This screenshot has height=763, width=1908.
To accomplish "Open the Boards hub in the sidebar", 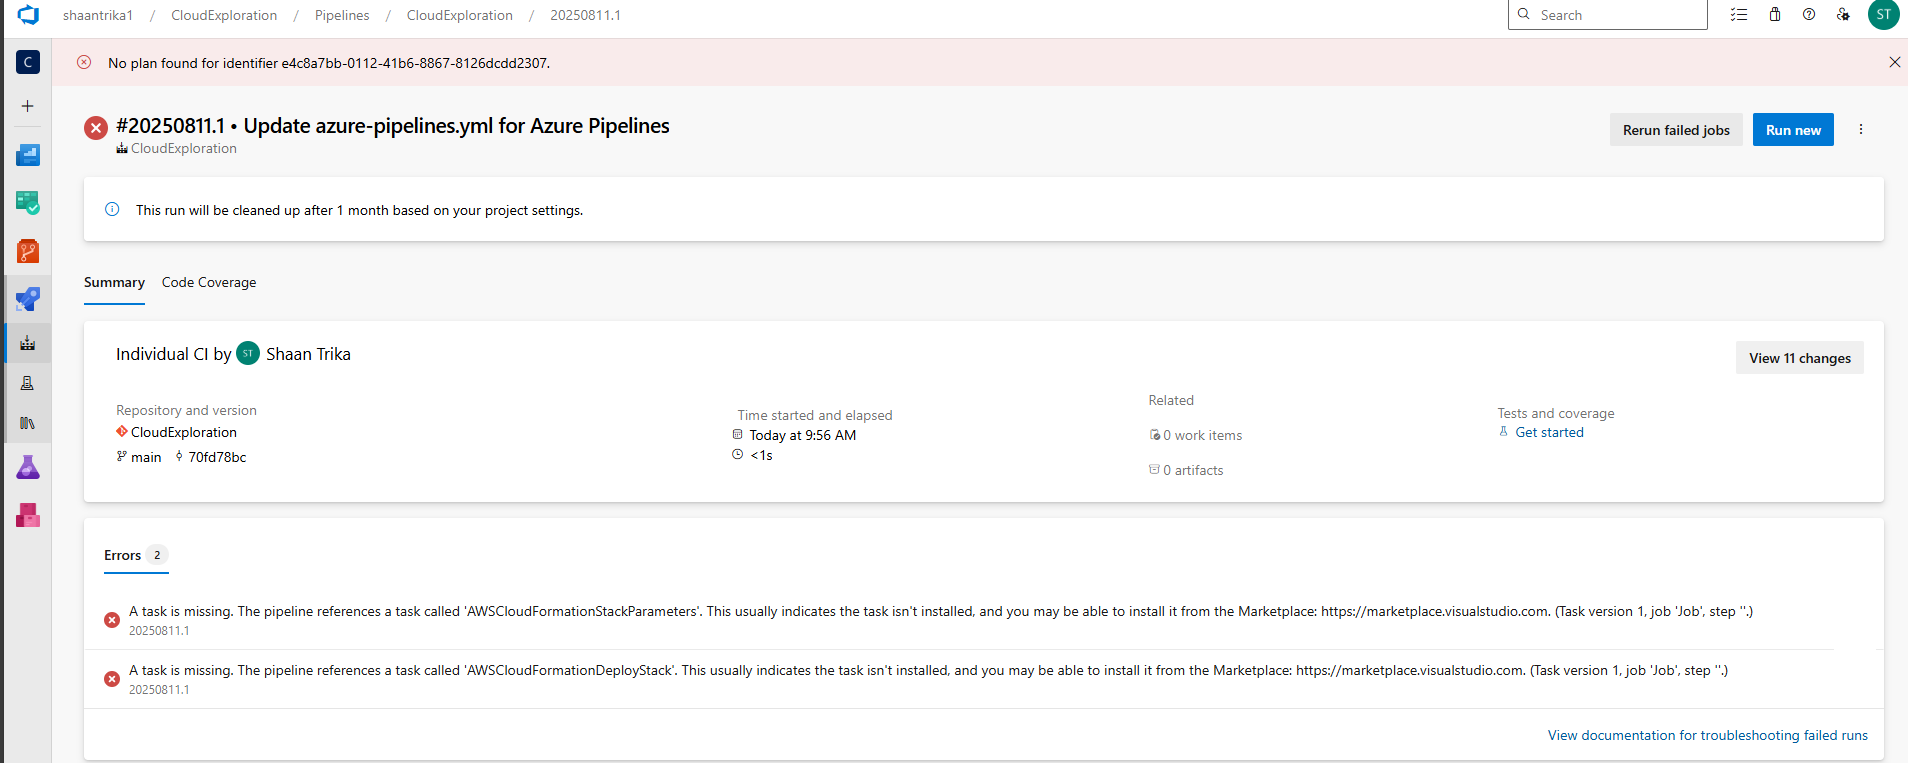I will pyautogui.click(x=28, y=203).
